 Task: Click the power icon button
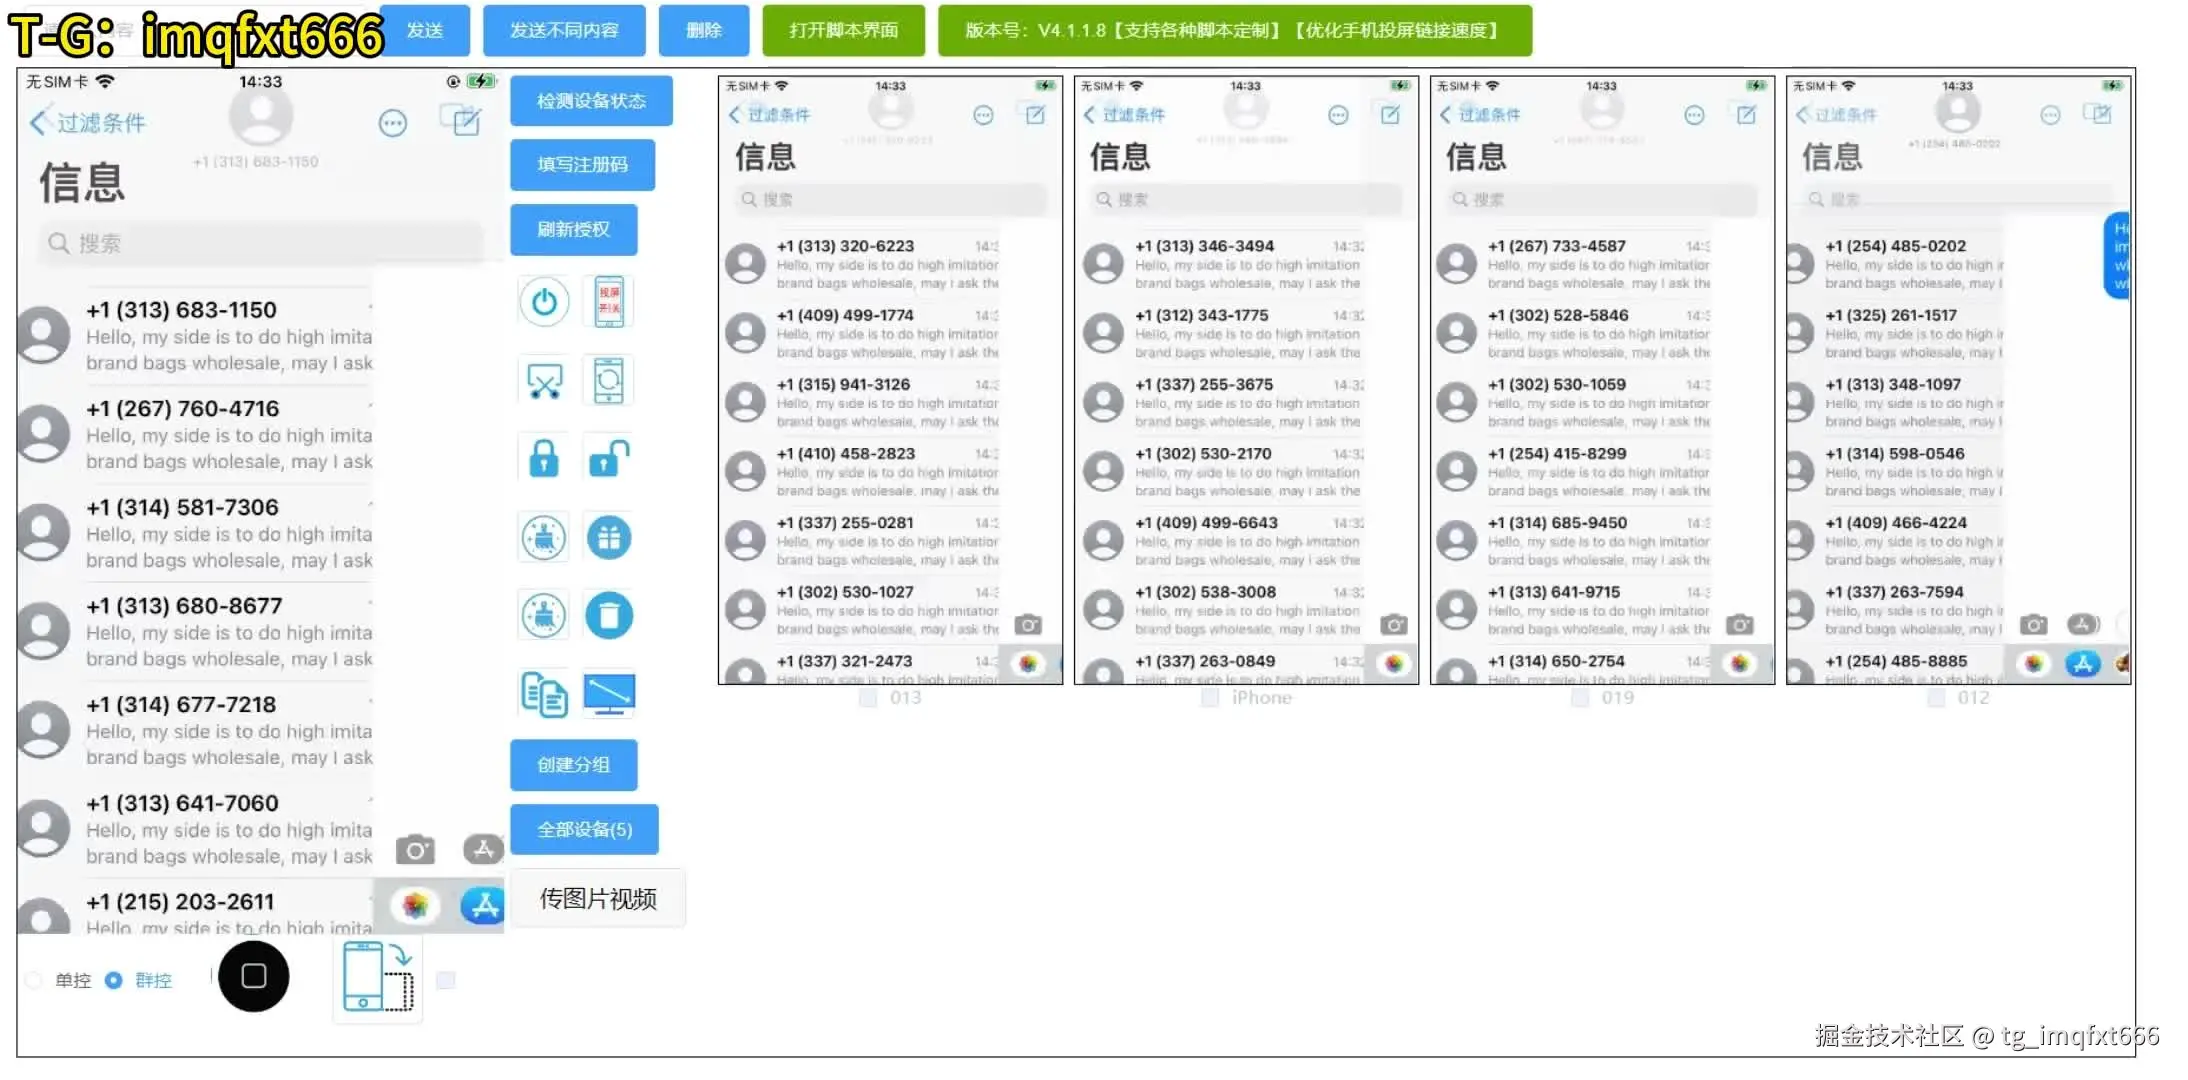click(x=544, y=301)
